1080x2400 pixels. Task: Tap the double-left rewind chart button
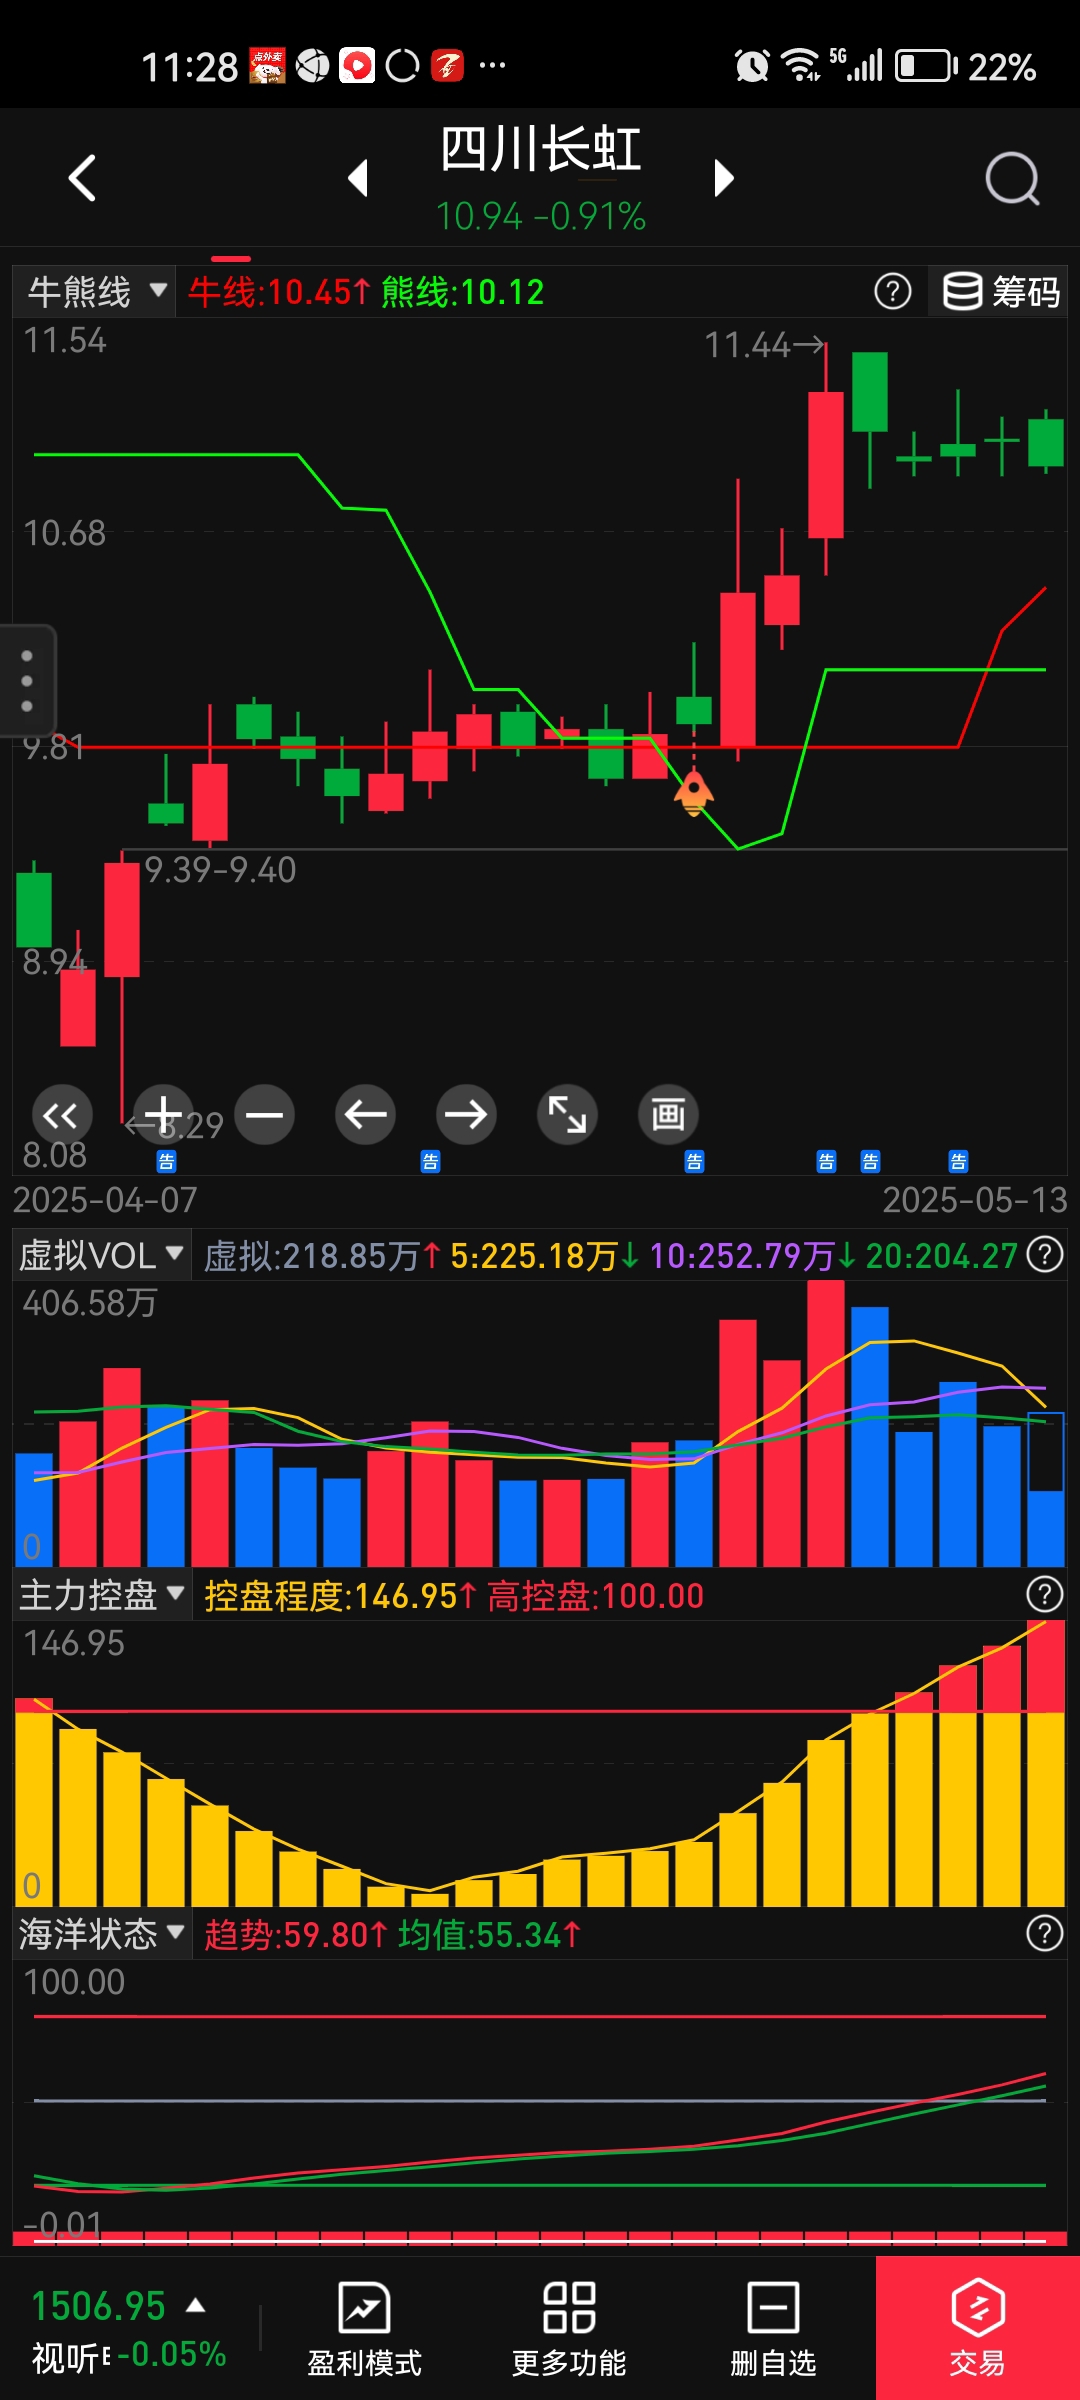coord(61,1115)
